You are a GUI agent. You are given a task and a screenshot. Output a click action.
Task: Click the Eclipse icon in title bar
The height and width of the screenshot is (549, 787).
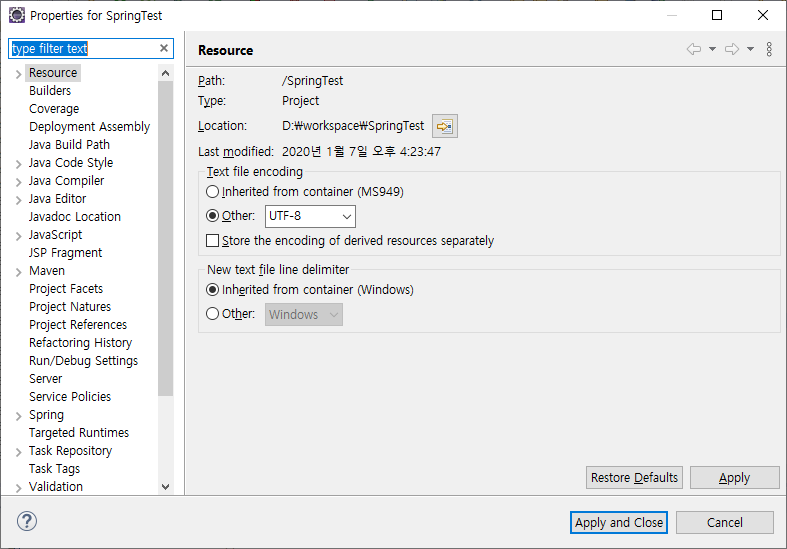pyautogui.click(x=17, y=15)
